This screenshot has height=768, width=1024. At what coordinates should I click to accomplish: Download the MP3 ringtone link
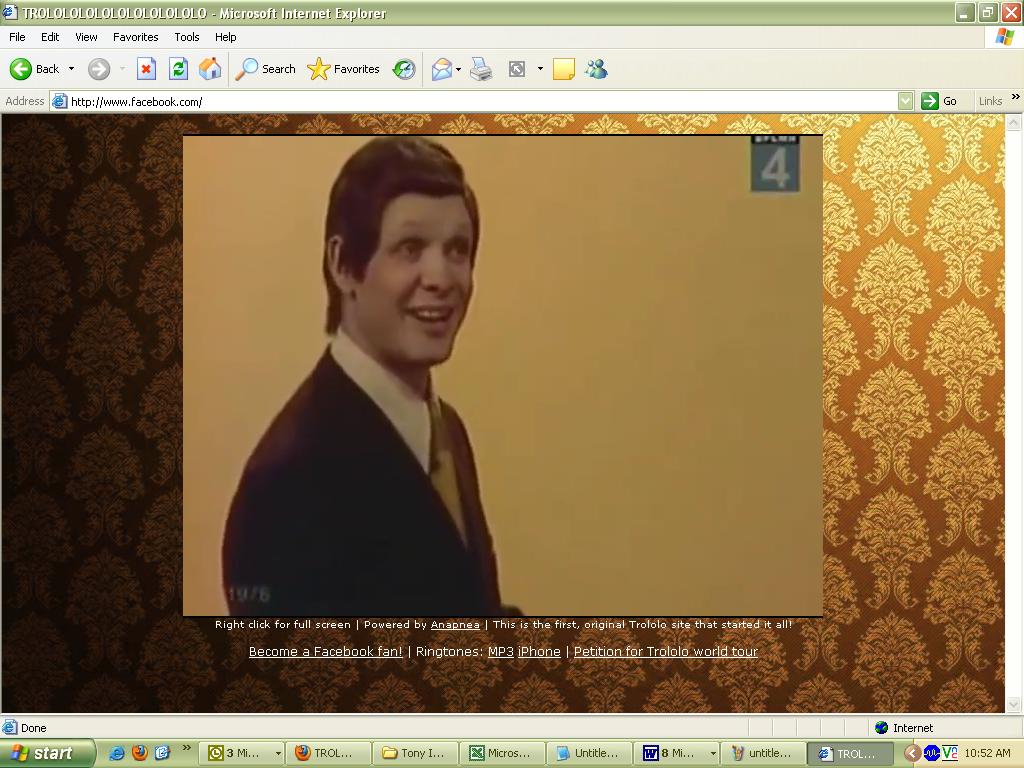pos(501,651)
